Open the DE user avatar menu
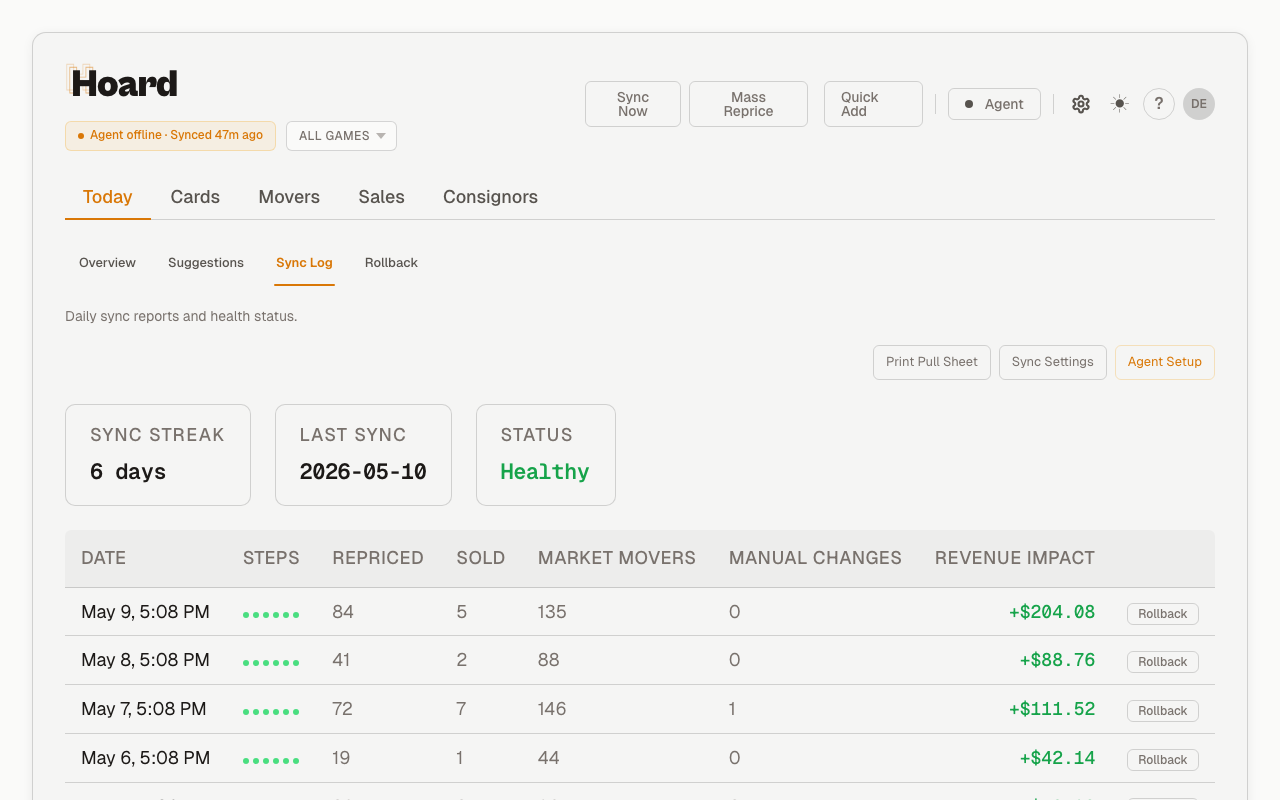 [1199, 104]
